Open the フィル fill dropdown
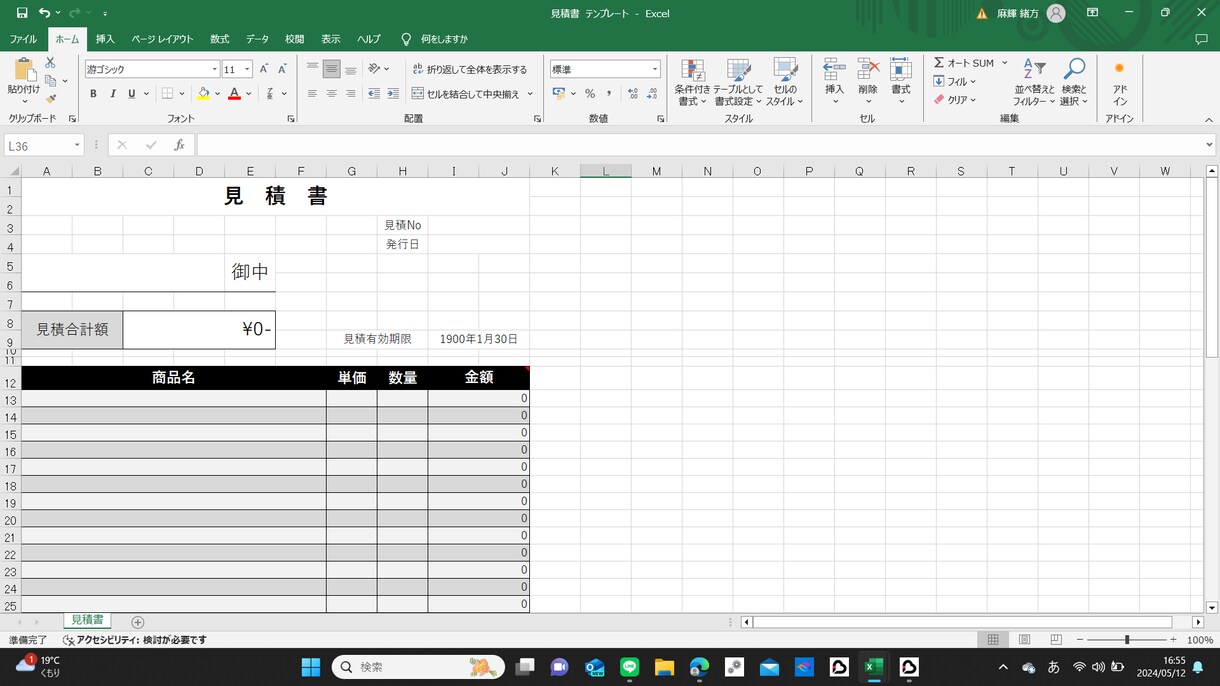 coord(955,81)
